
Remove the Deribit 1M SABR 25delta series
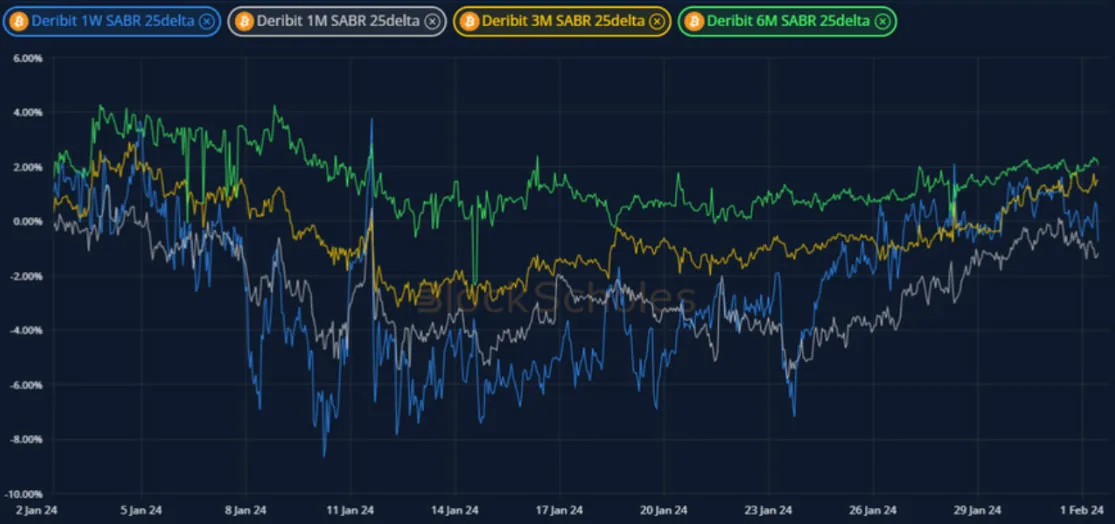tap(431, 21)
